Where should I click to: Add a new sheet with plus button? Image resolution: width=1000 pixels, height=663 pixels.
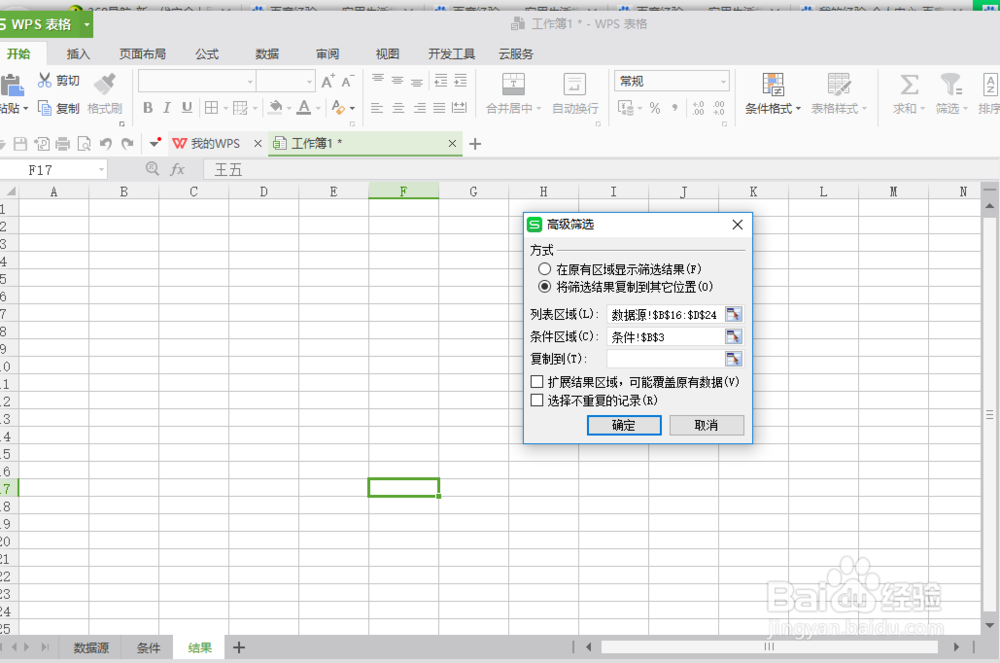pos(239,648)
